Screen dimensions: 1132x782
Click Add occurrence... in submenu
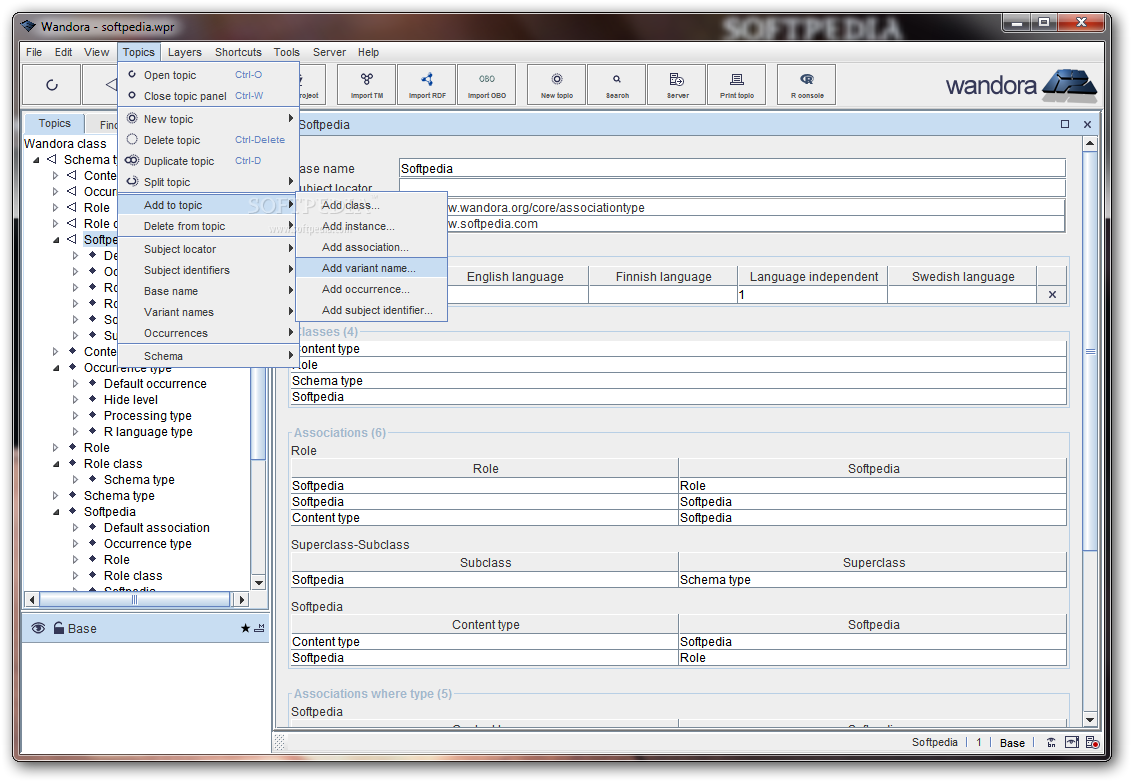pyautogui.click(x=372, y=289)
